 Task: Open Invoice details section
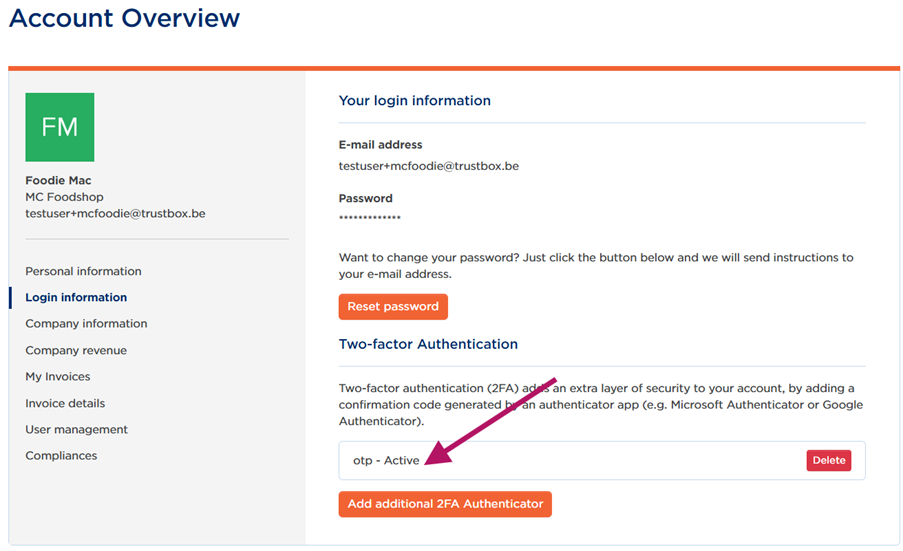click(65, 403)
